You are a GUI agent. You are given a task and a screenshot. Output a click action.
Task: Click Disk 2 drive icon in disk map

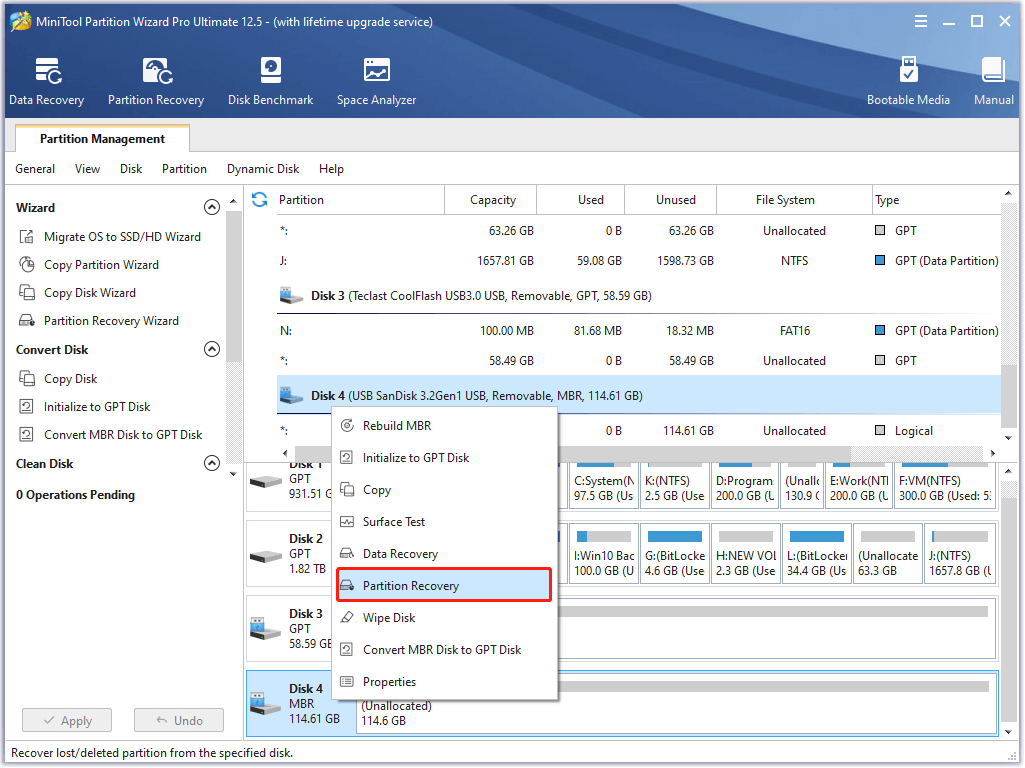pos(266,556)
